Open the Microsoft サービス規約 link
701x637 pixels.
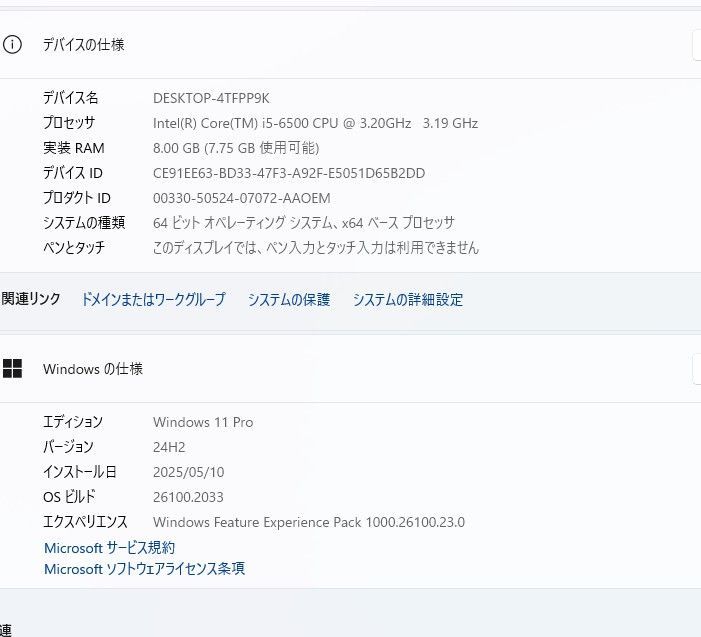[110, 548]
